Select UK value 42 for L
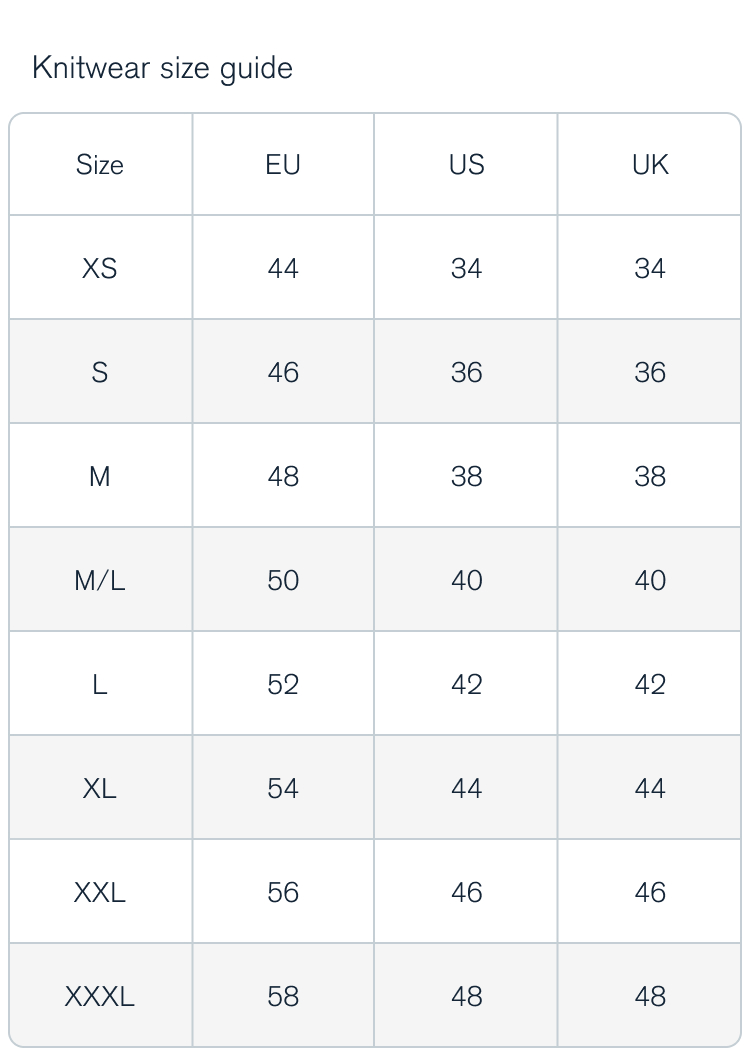Viewport: 750px width, 1056px height. point(650,685)
